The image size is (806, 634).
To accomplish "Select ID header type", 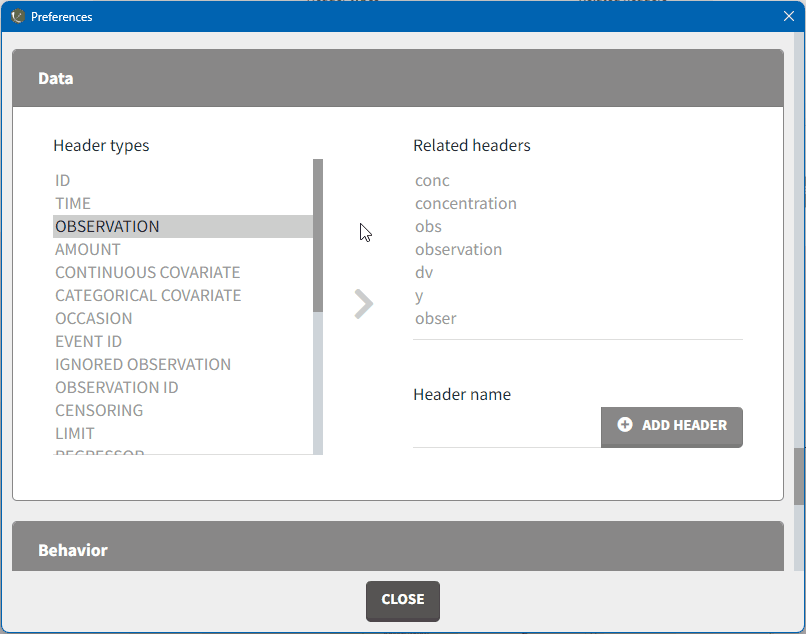I will [x=63, y=181].
